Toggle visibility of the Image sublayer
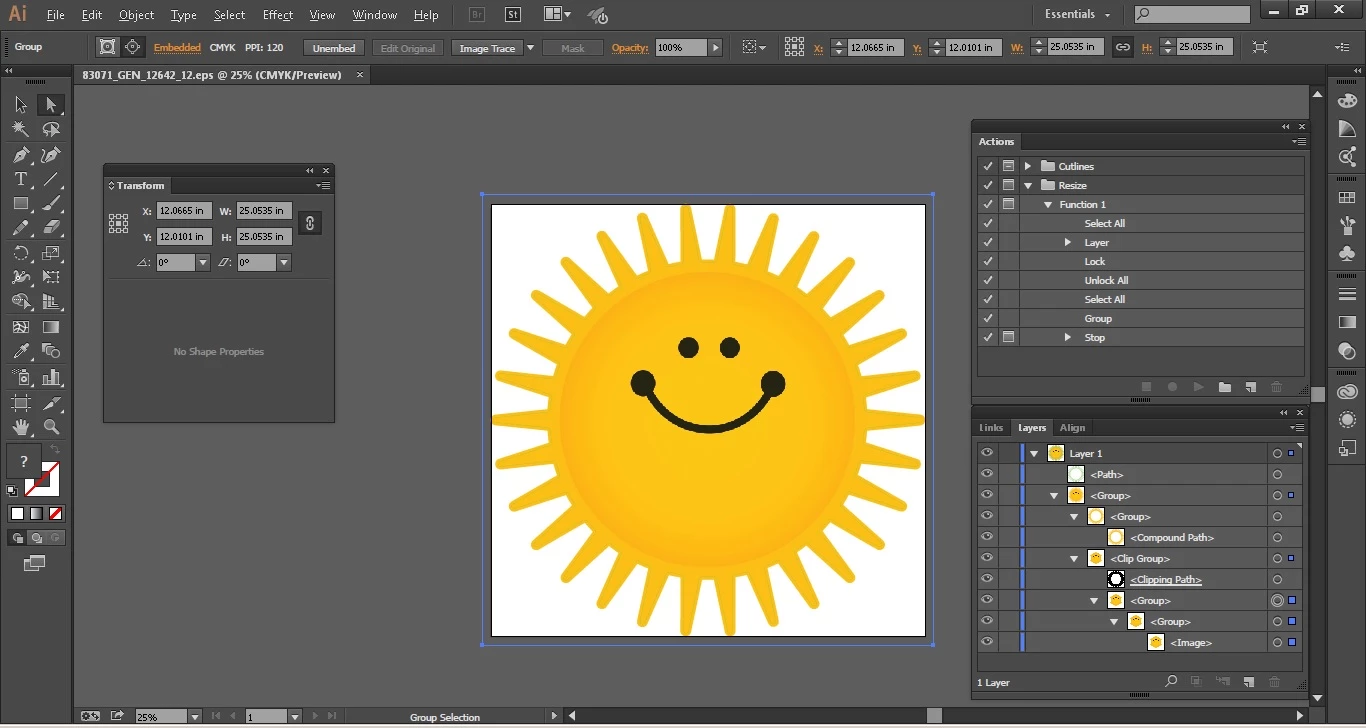The width and height of the screenshot is (1366, 728). (987, 643)
